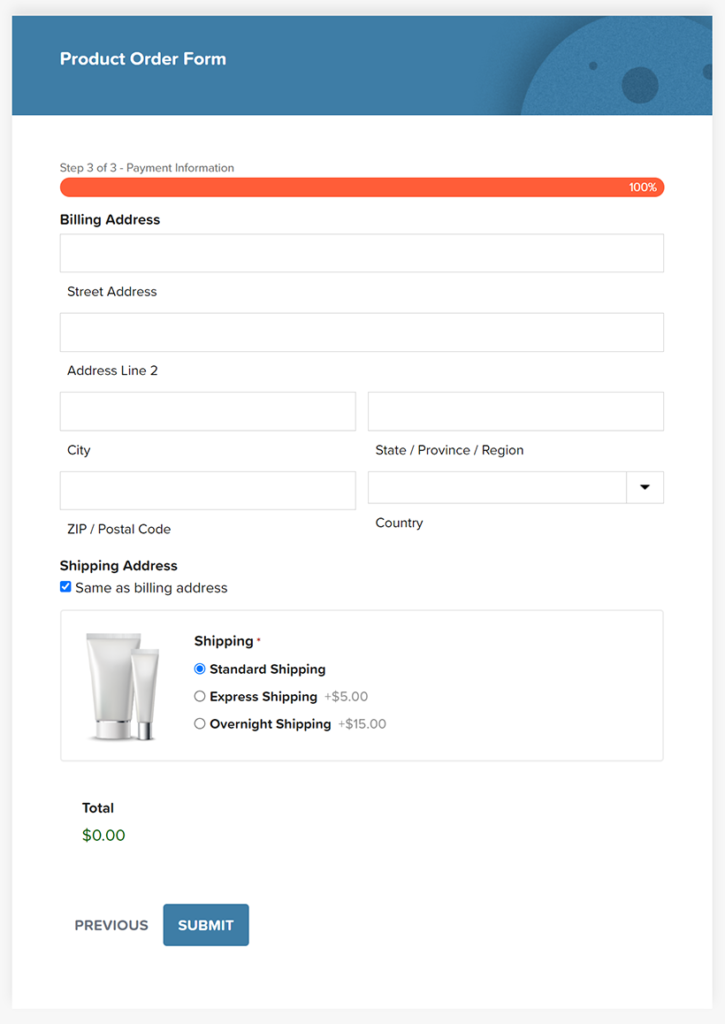
Task: Click the product tube thumbnail image
Action: pos(120,684)
